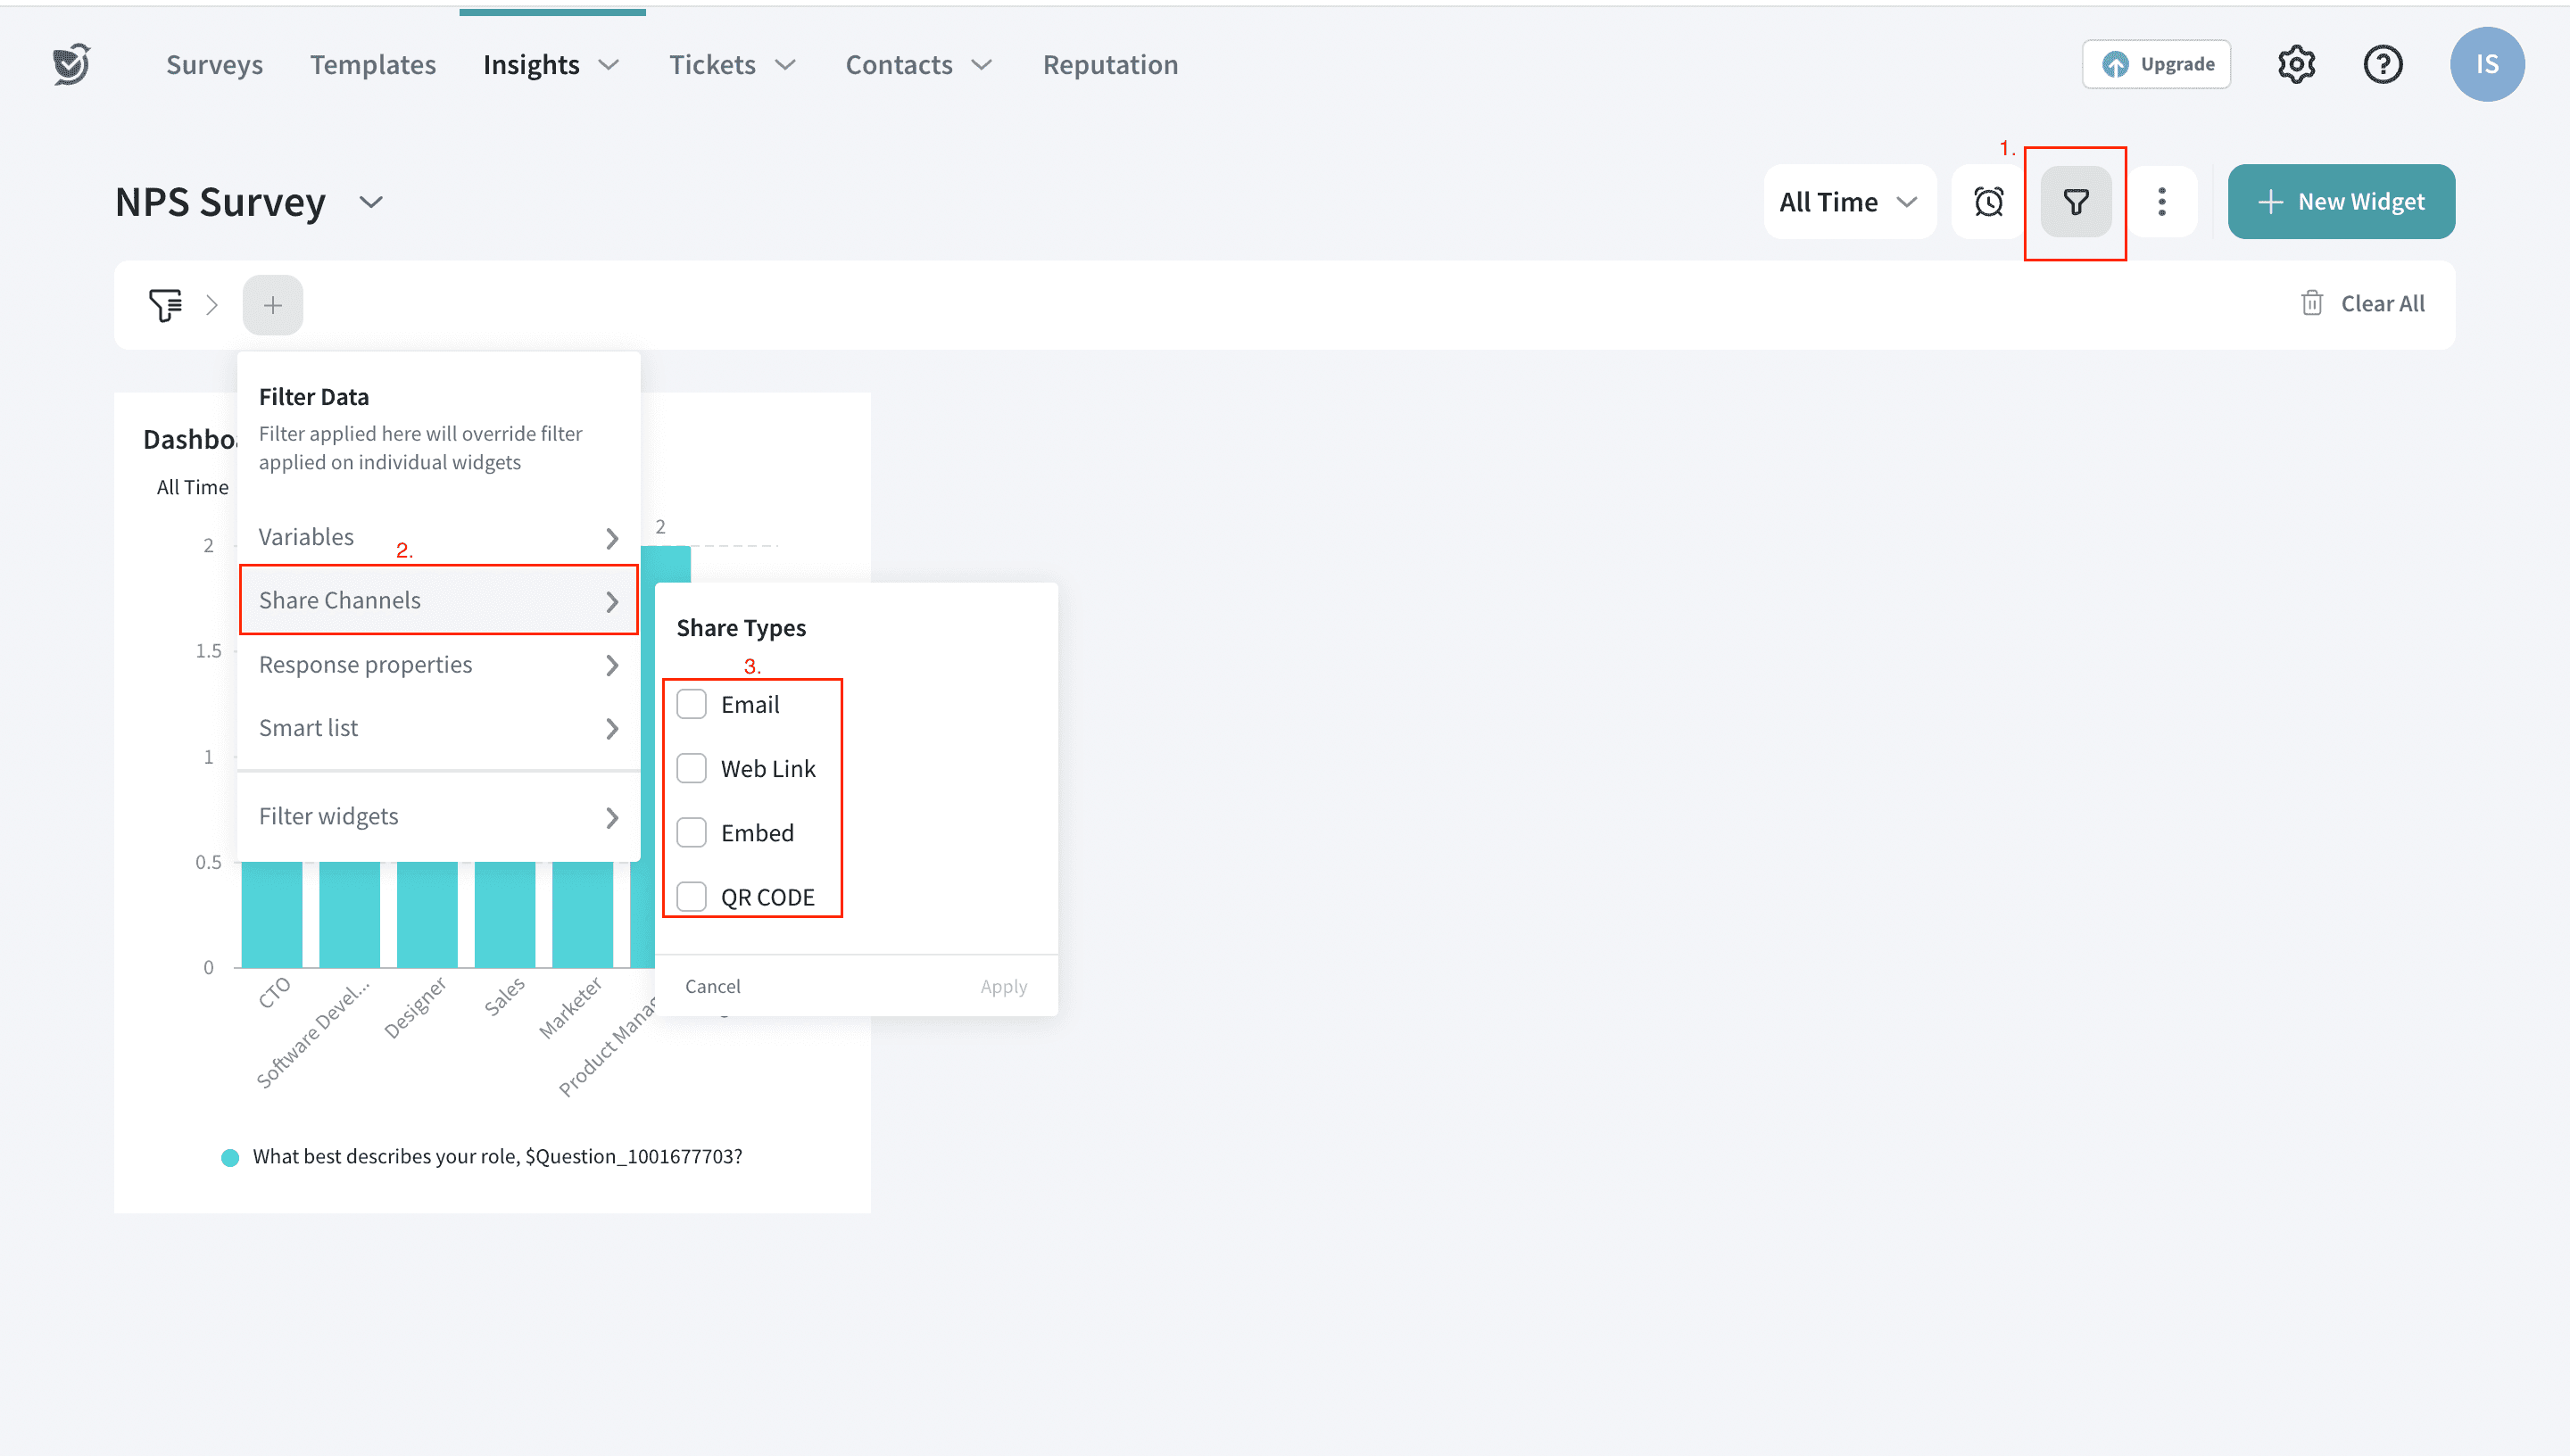2570x1456 pixels.
Task: Open the scheduled reports clock icon
Action: pos(1988,202)
